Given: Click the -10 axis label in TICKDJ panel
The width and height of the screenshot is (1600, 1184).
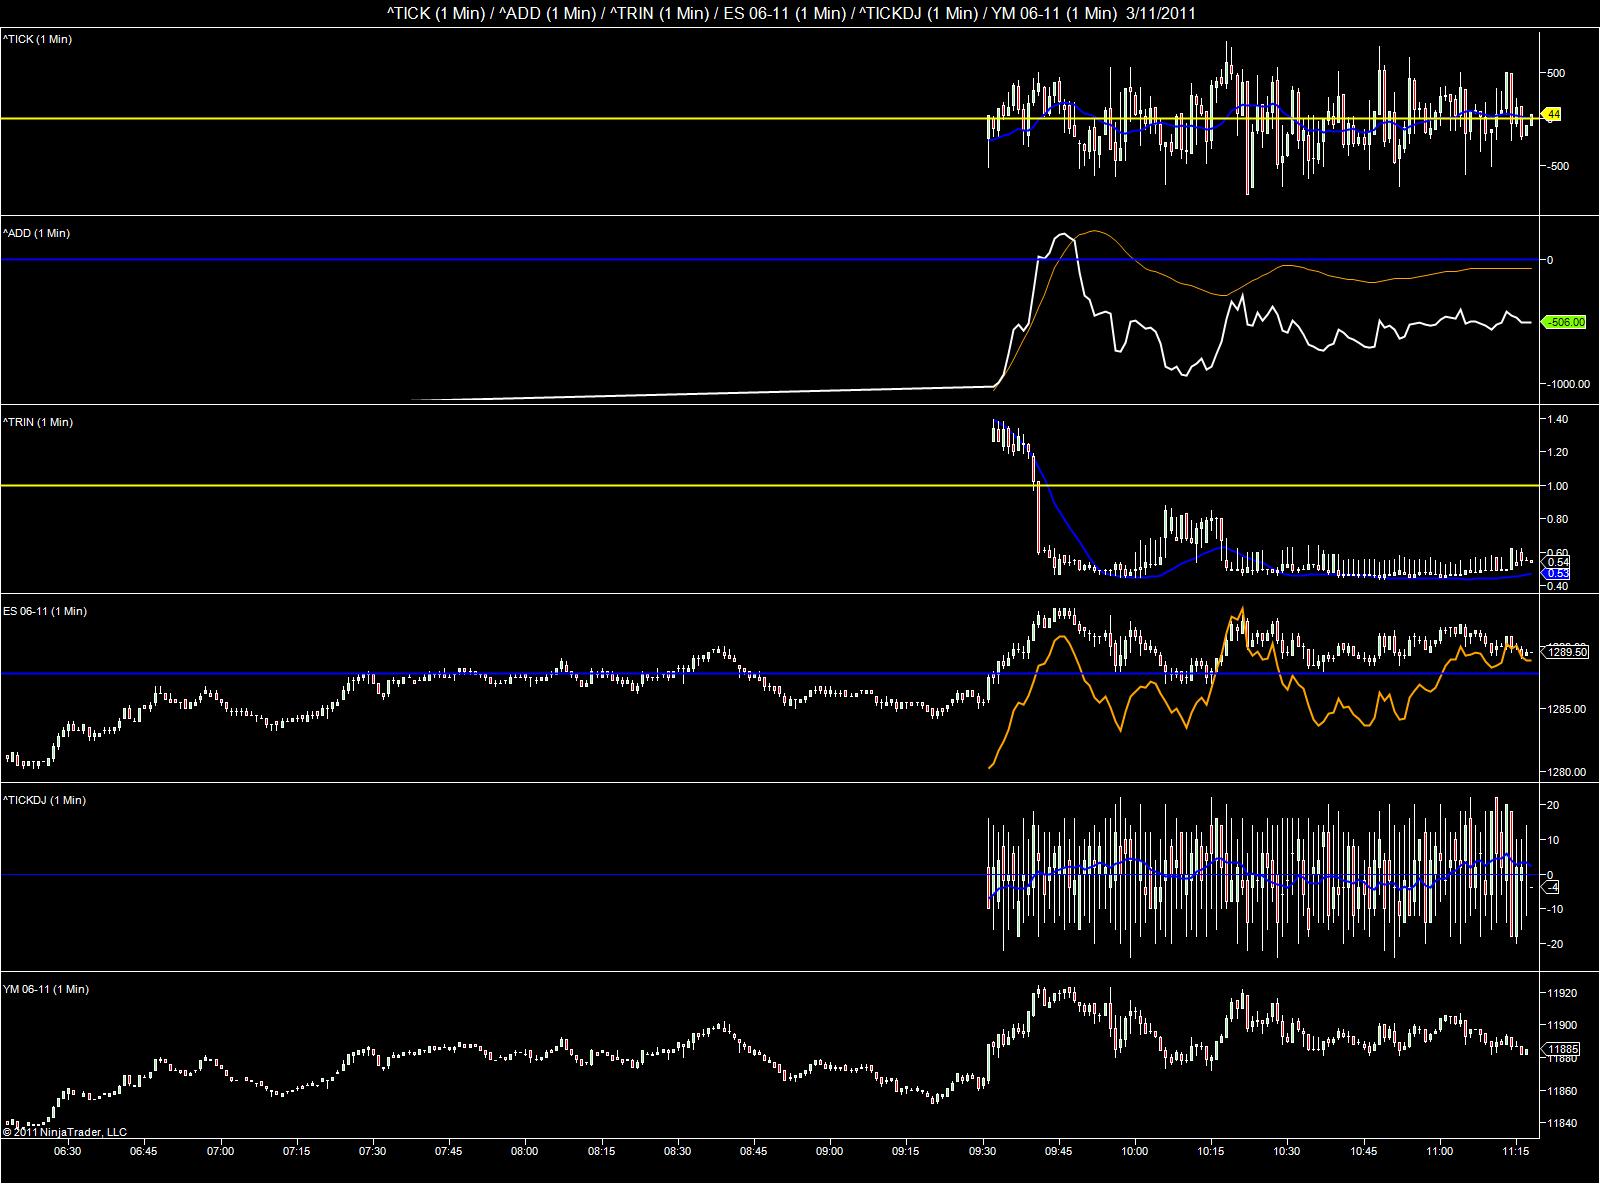Looking at the screenshot, I should point(1553,909).
